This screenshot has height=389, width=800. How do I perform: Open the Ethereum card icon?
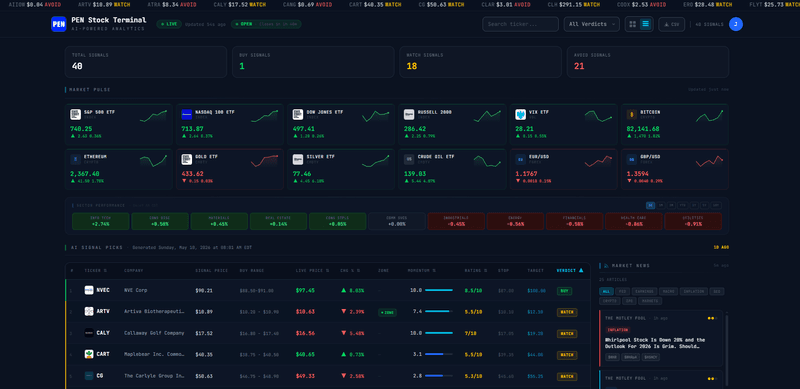click(76, 159)
